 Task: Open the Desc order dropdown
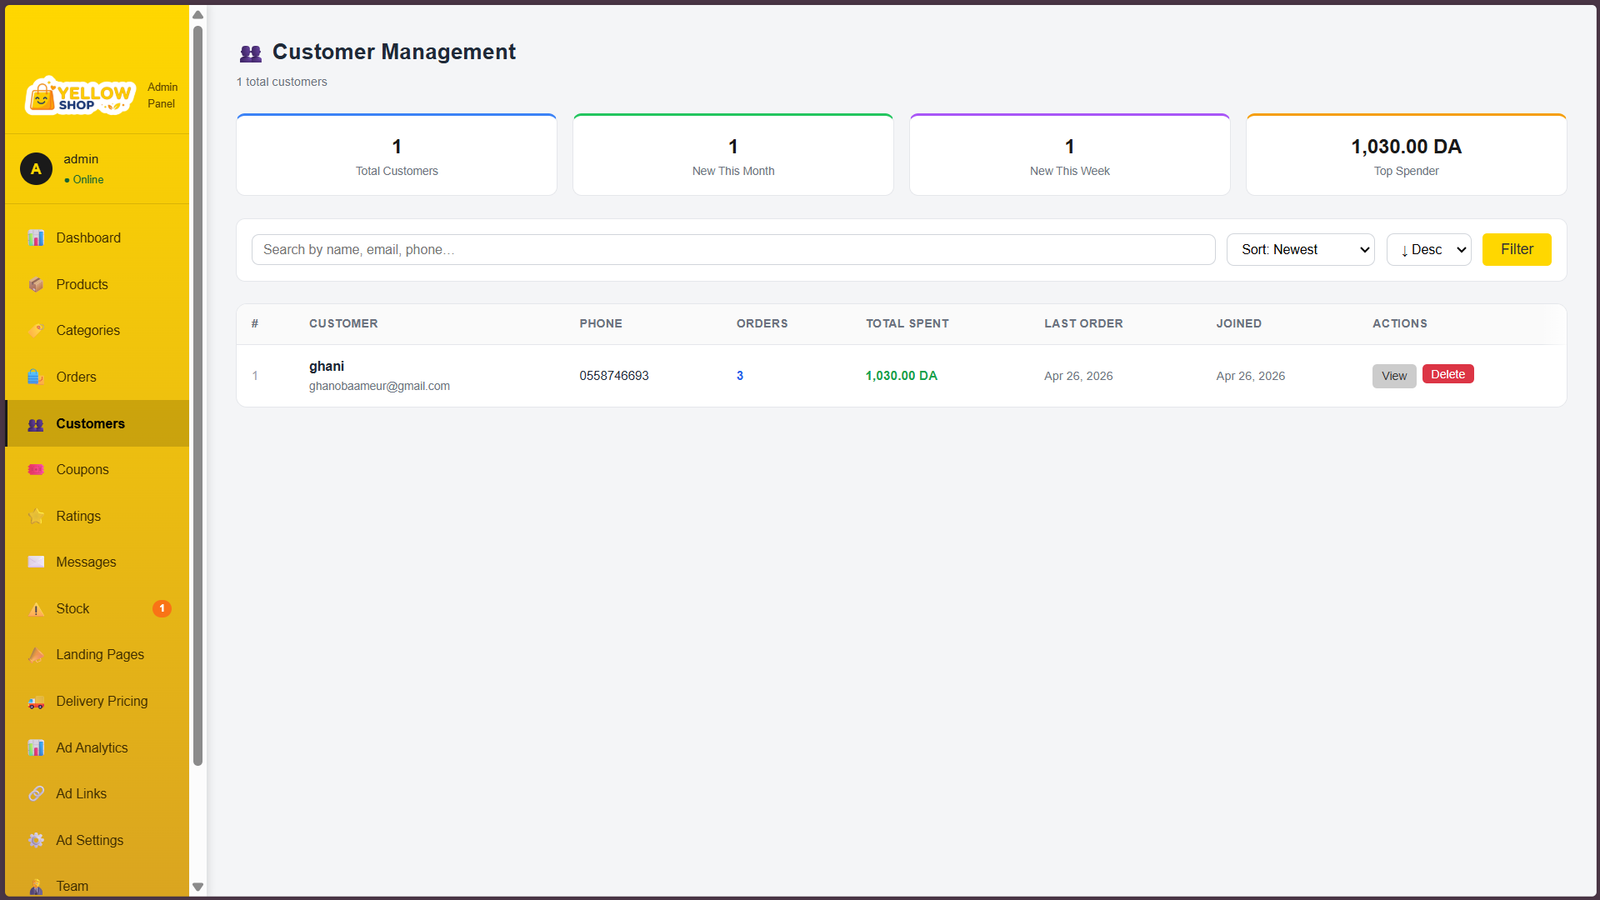click(x=1429, y=250)
